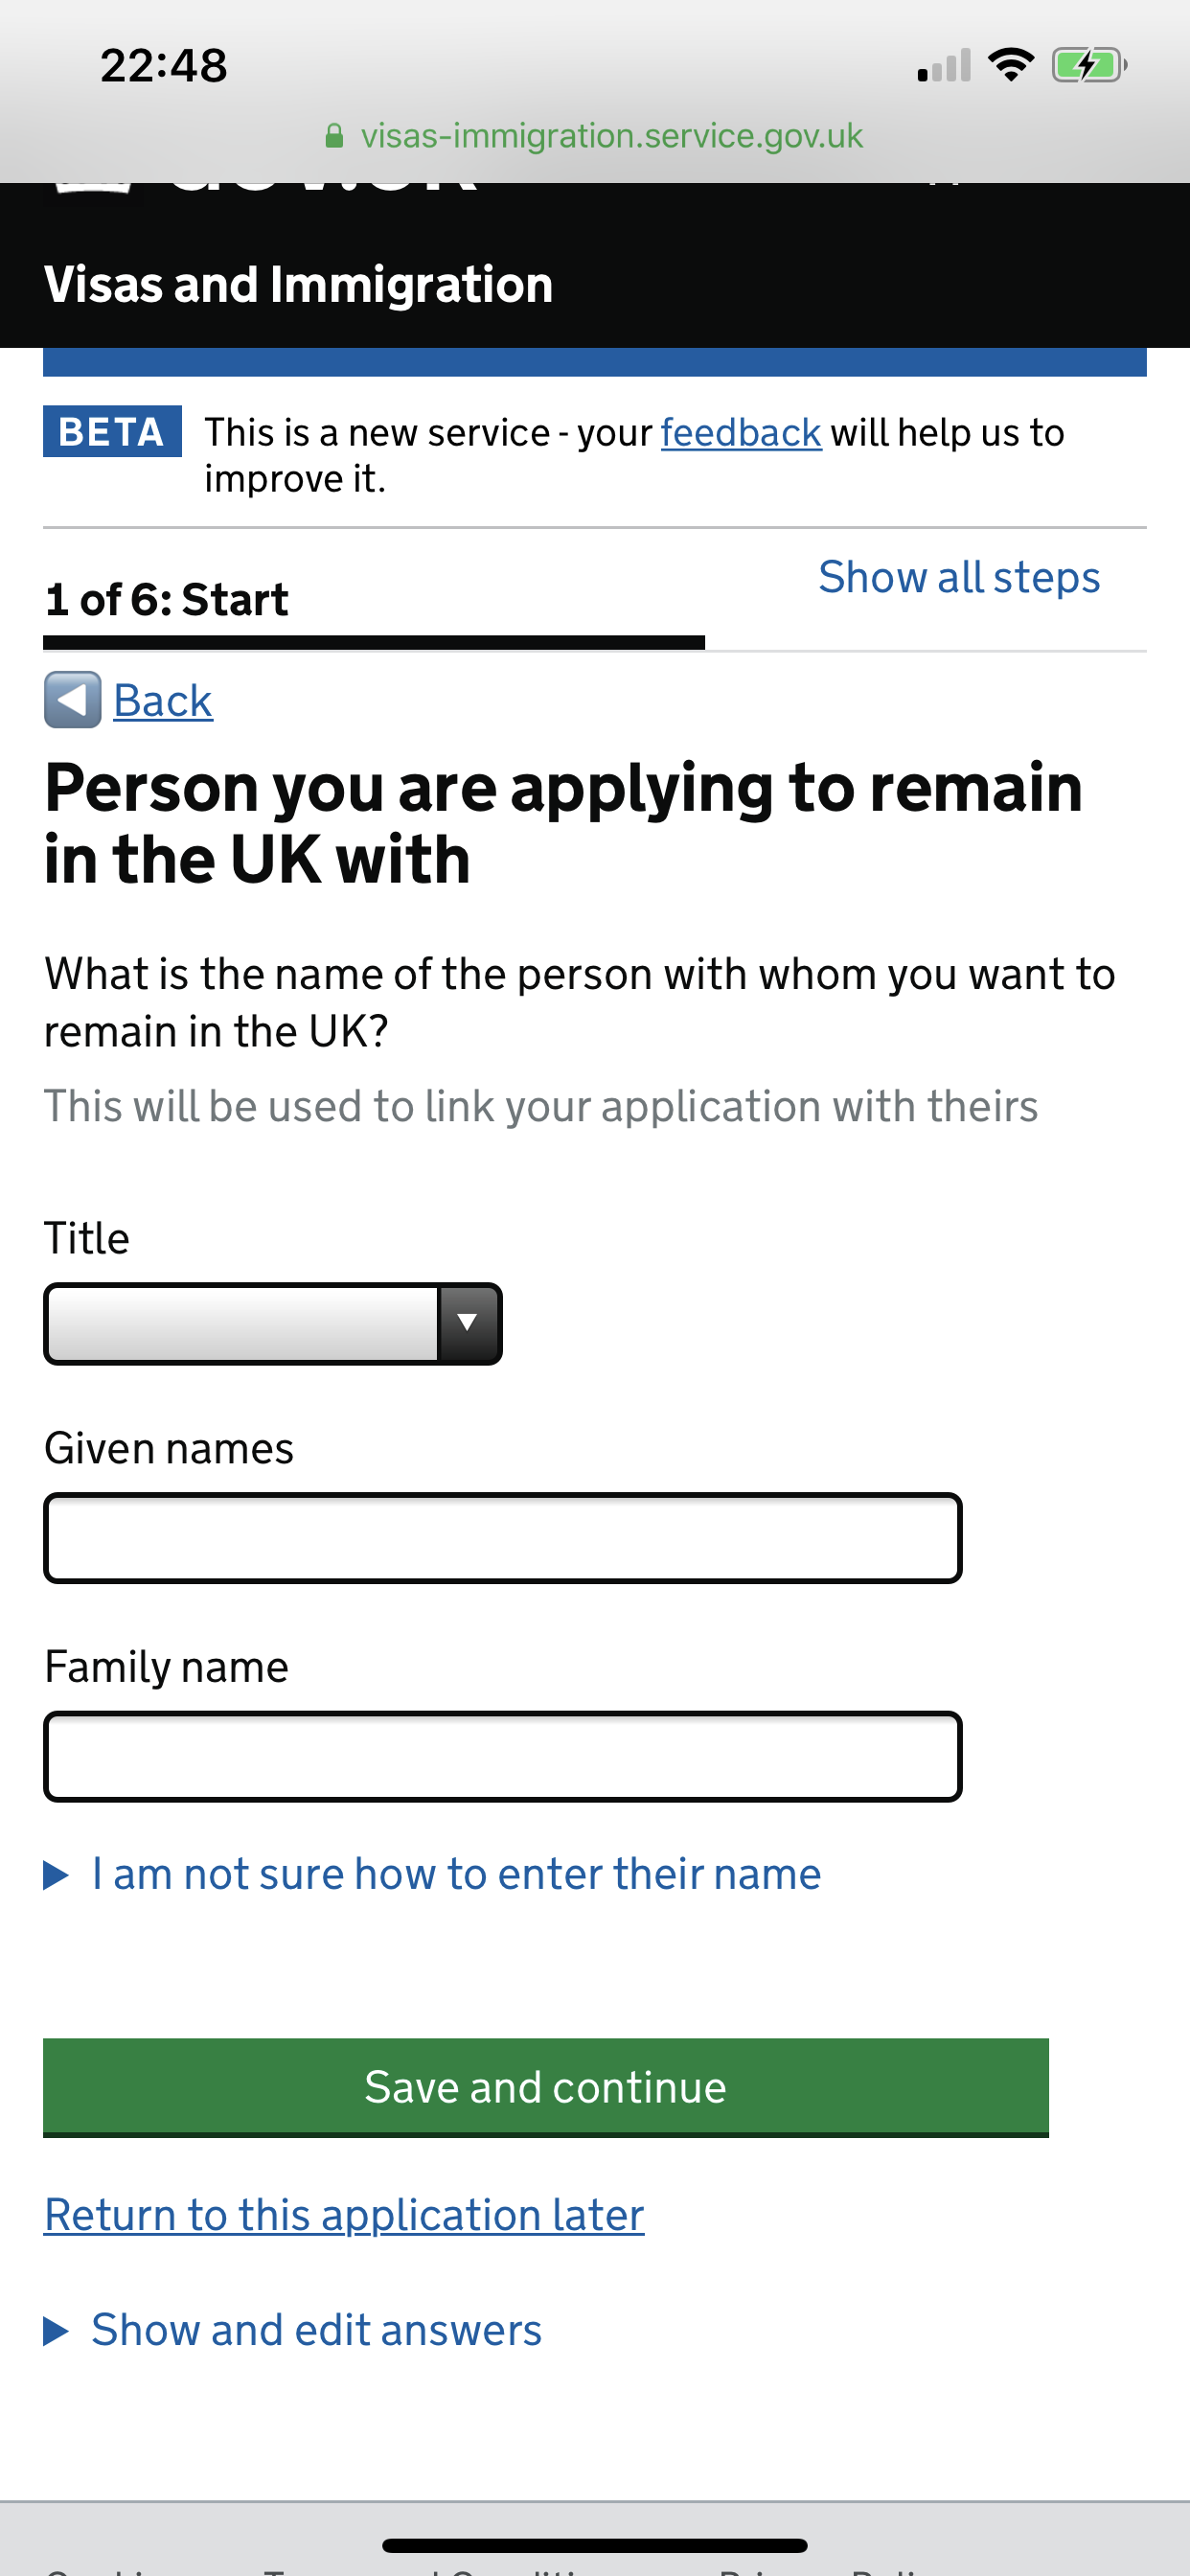The height and width of the screenshot is (2576, 1190).
Task: Open 'Show all steps' link
Action: 959,577
